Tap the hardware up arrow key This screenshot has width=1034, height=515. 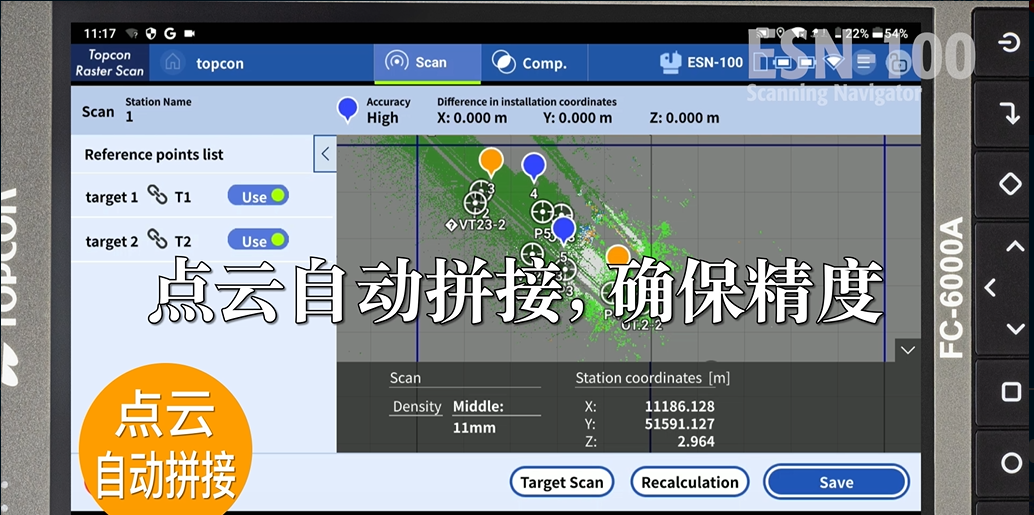coord(1014,247)
